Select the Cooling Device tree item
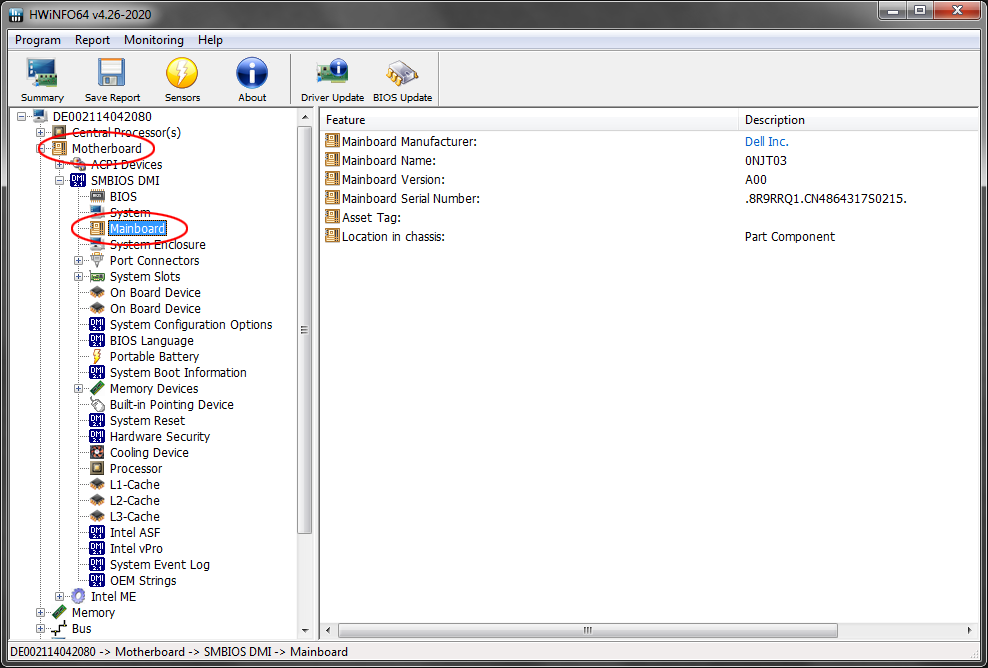This screenshot has width=988, height=668. tap(149, 452)
